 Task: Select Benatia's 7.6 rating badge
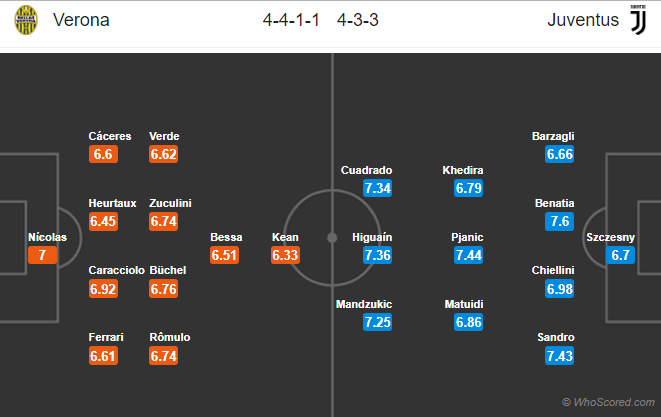click(x=560, y=221)
